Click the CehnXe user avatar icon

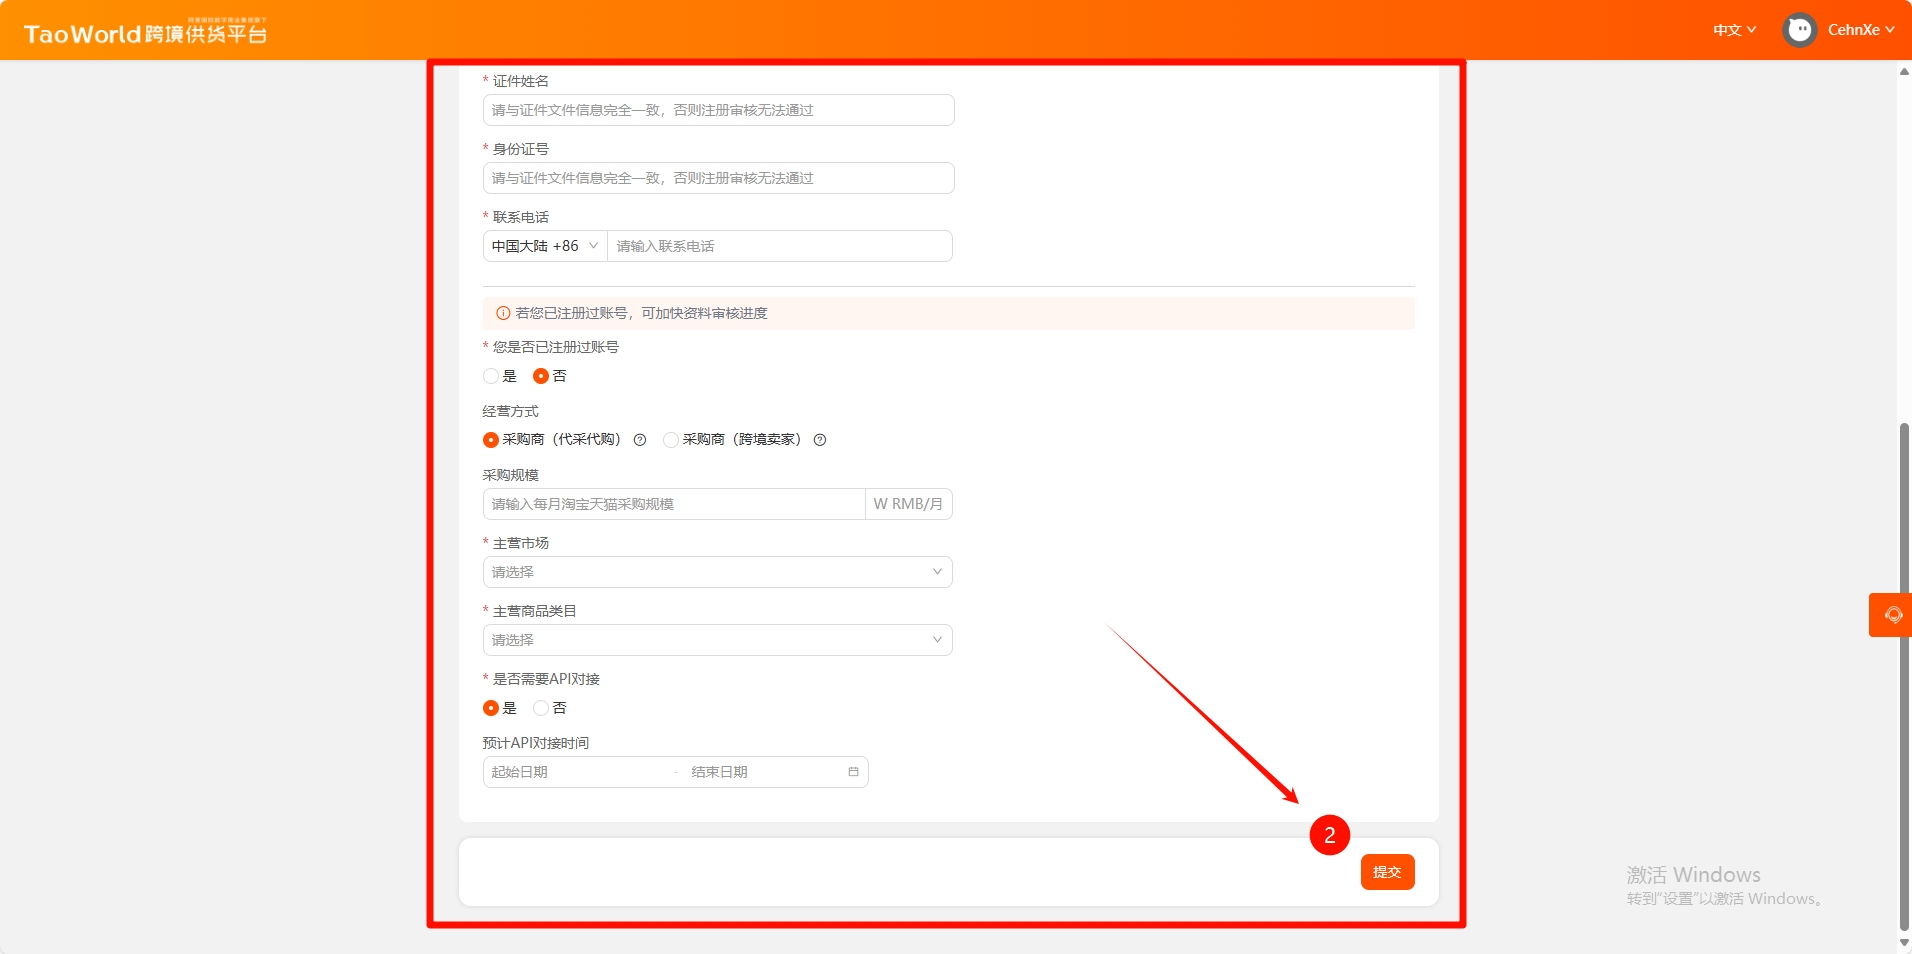tap(1799, 30)
